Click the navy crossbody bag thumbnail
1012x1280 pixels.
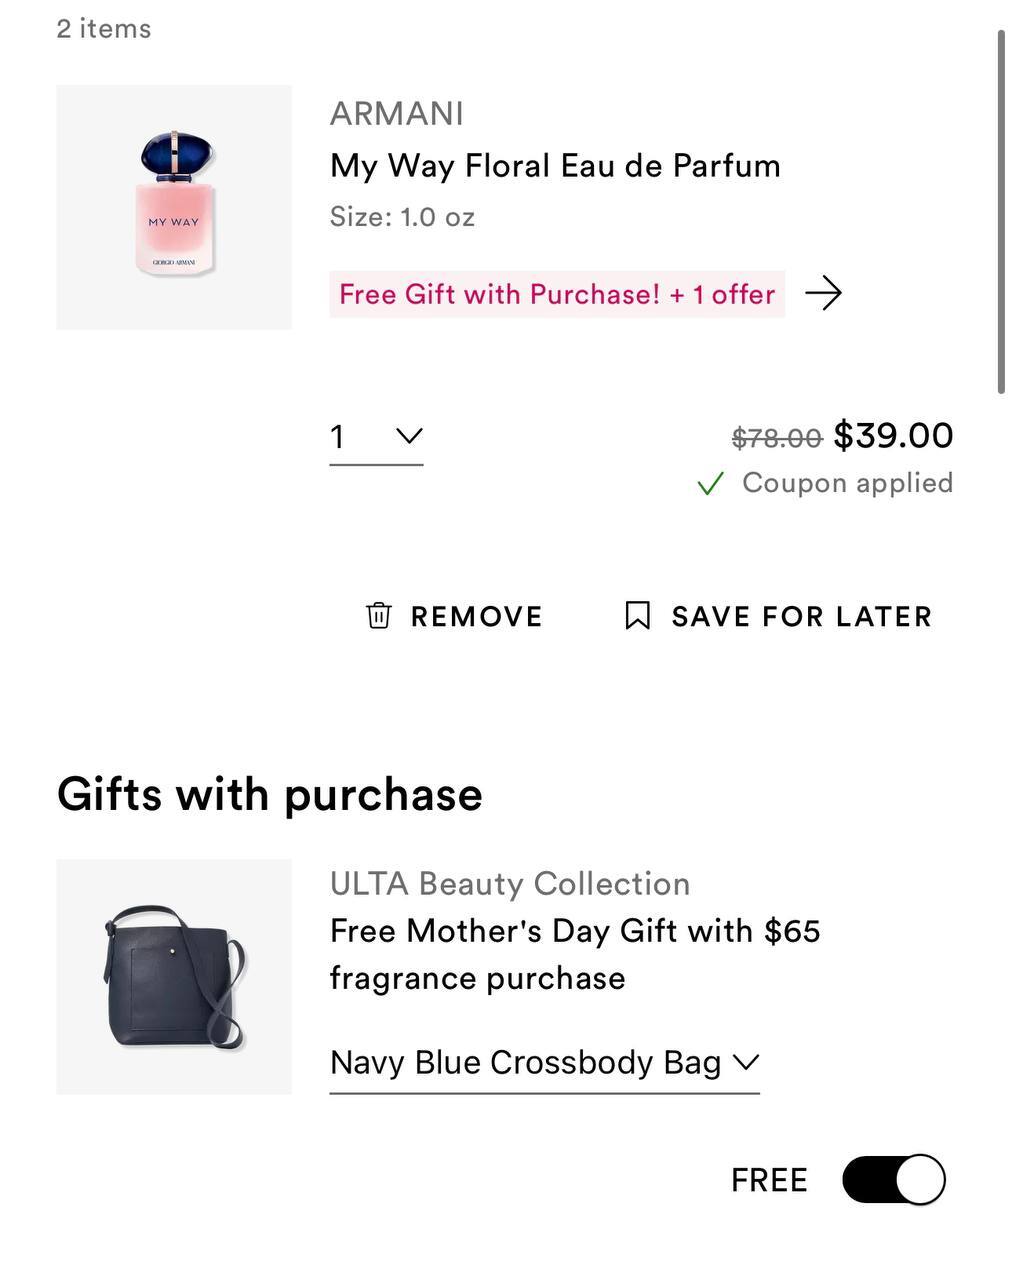tap(174, 976)
